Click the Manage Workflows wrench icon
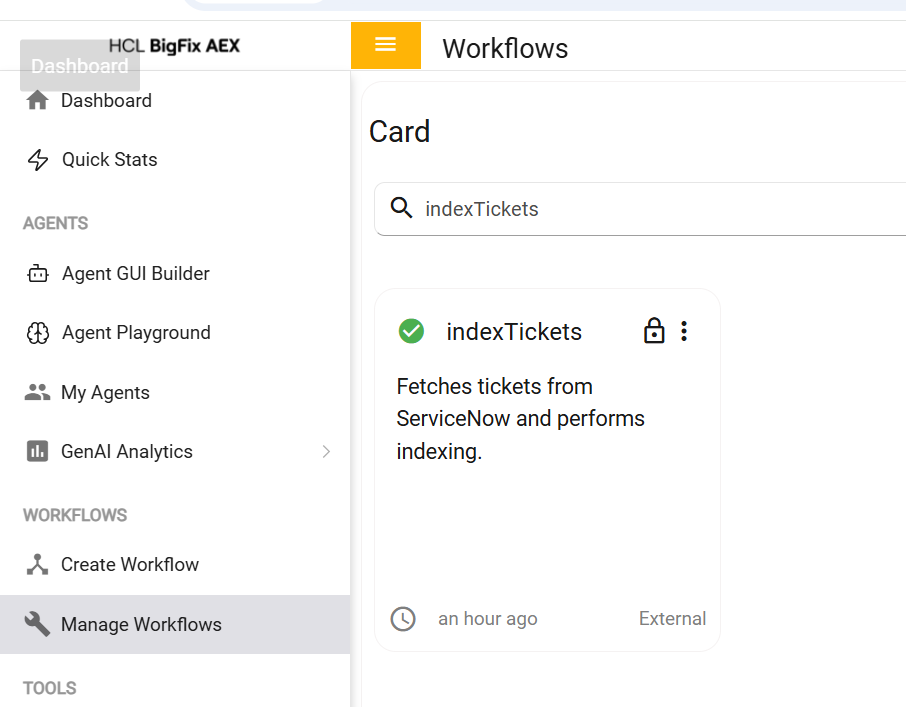The height and width of the screenshot is (707, 906). [x=37, y=625]
